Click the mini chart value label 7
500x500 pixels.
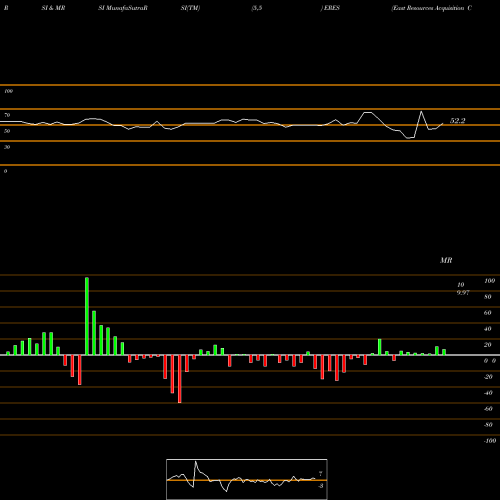coord(320,474)
